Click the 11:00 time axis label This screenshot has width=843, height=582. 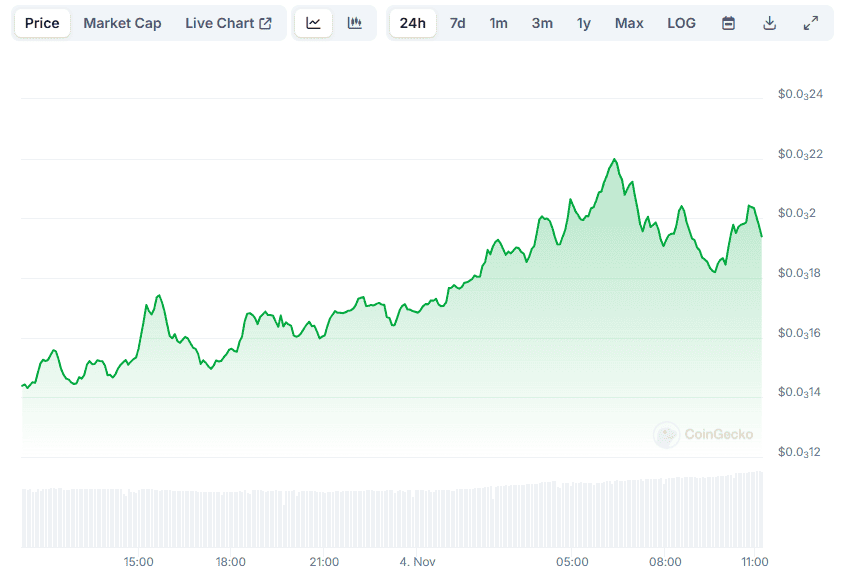point(754,562)
